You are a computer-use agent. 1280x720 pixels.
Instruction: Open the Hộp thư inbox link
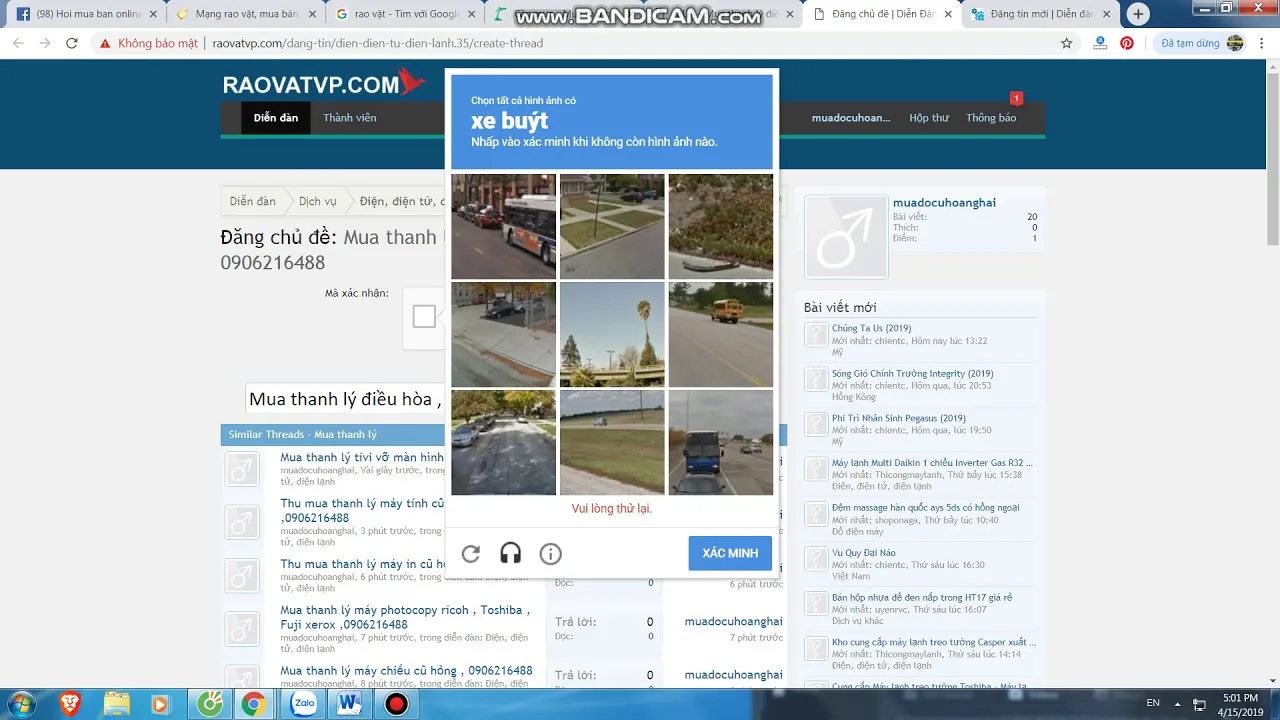(929, 118)
